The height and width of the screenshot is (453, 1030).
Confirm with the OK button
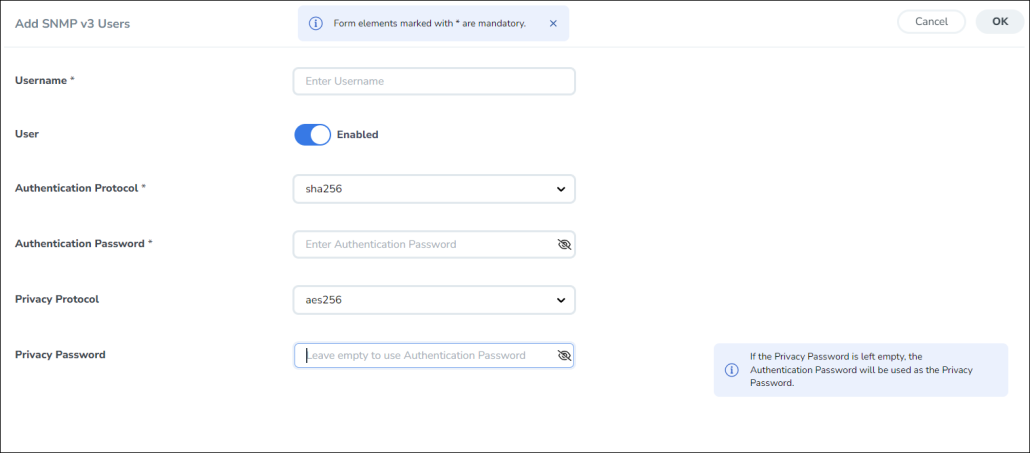click(999, 22)
